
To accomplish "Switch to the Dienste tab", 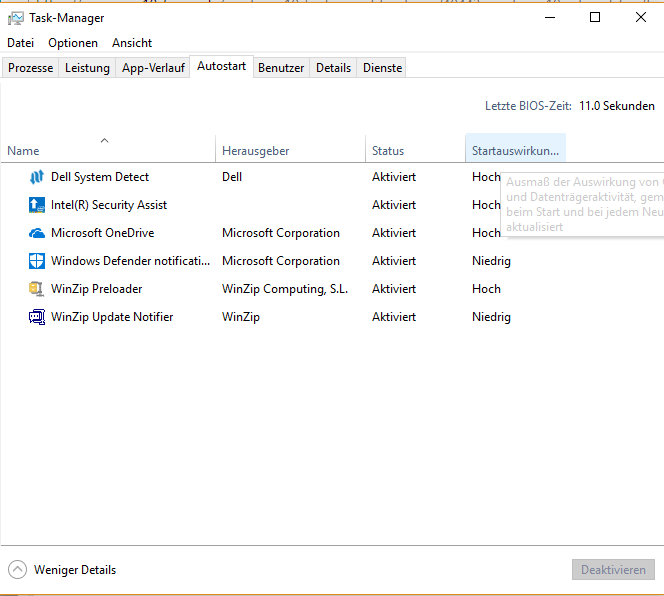I will pyautogui.click(x=382, y=68).
